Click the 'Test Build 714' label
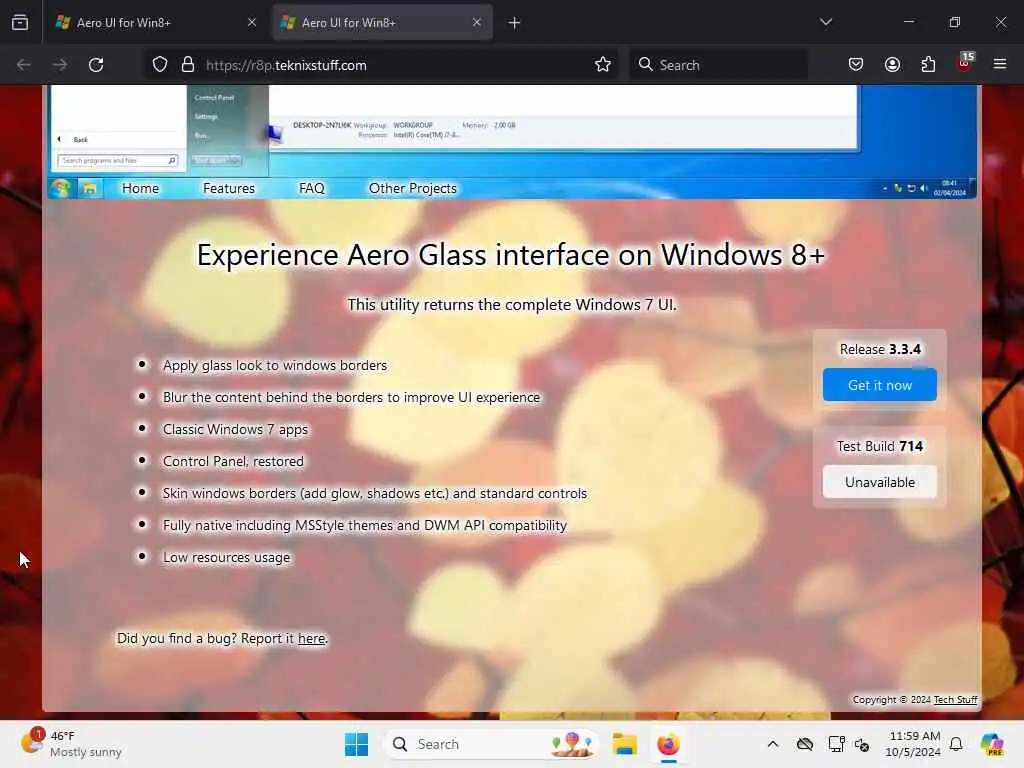The image size is (1024, 768). coord(880,446)
